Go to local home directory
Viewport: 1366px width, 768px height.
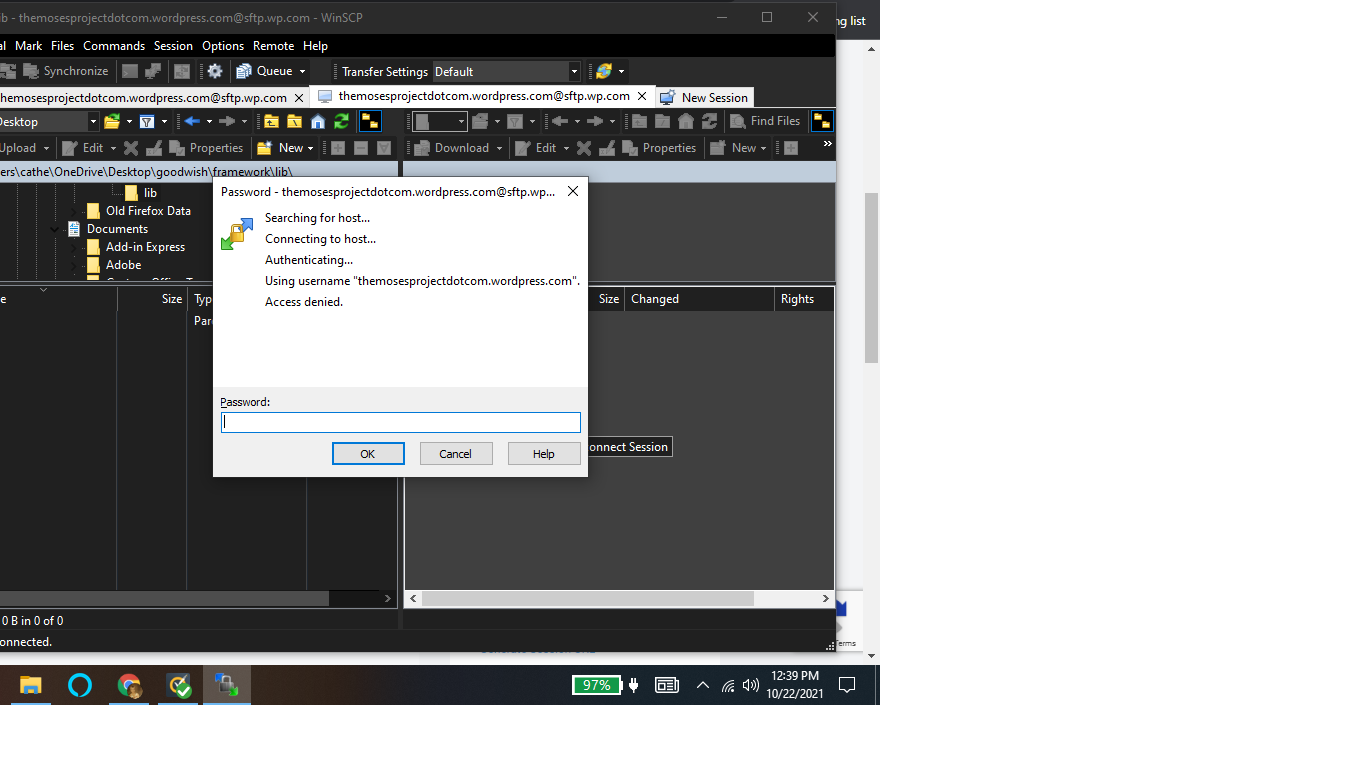pos(318,121)
